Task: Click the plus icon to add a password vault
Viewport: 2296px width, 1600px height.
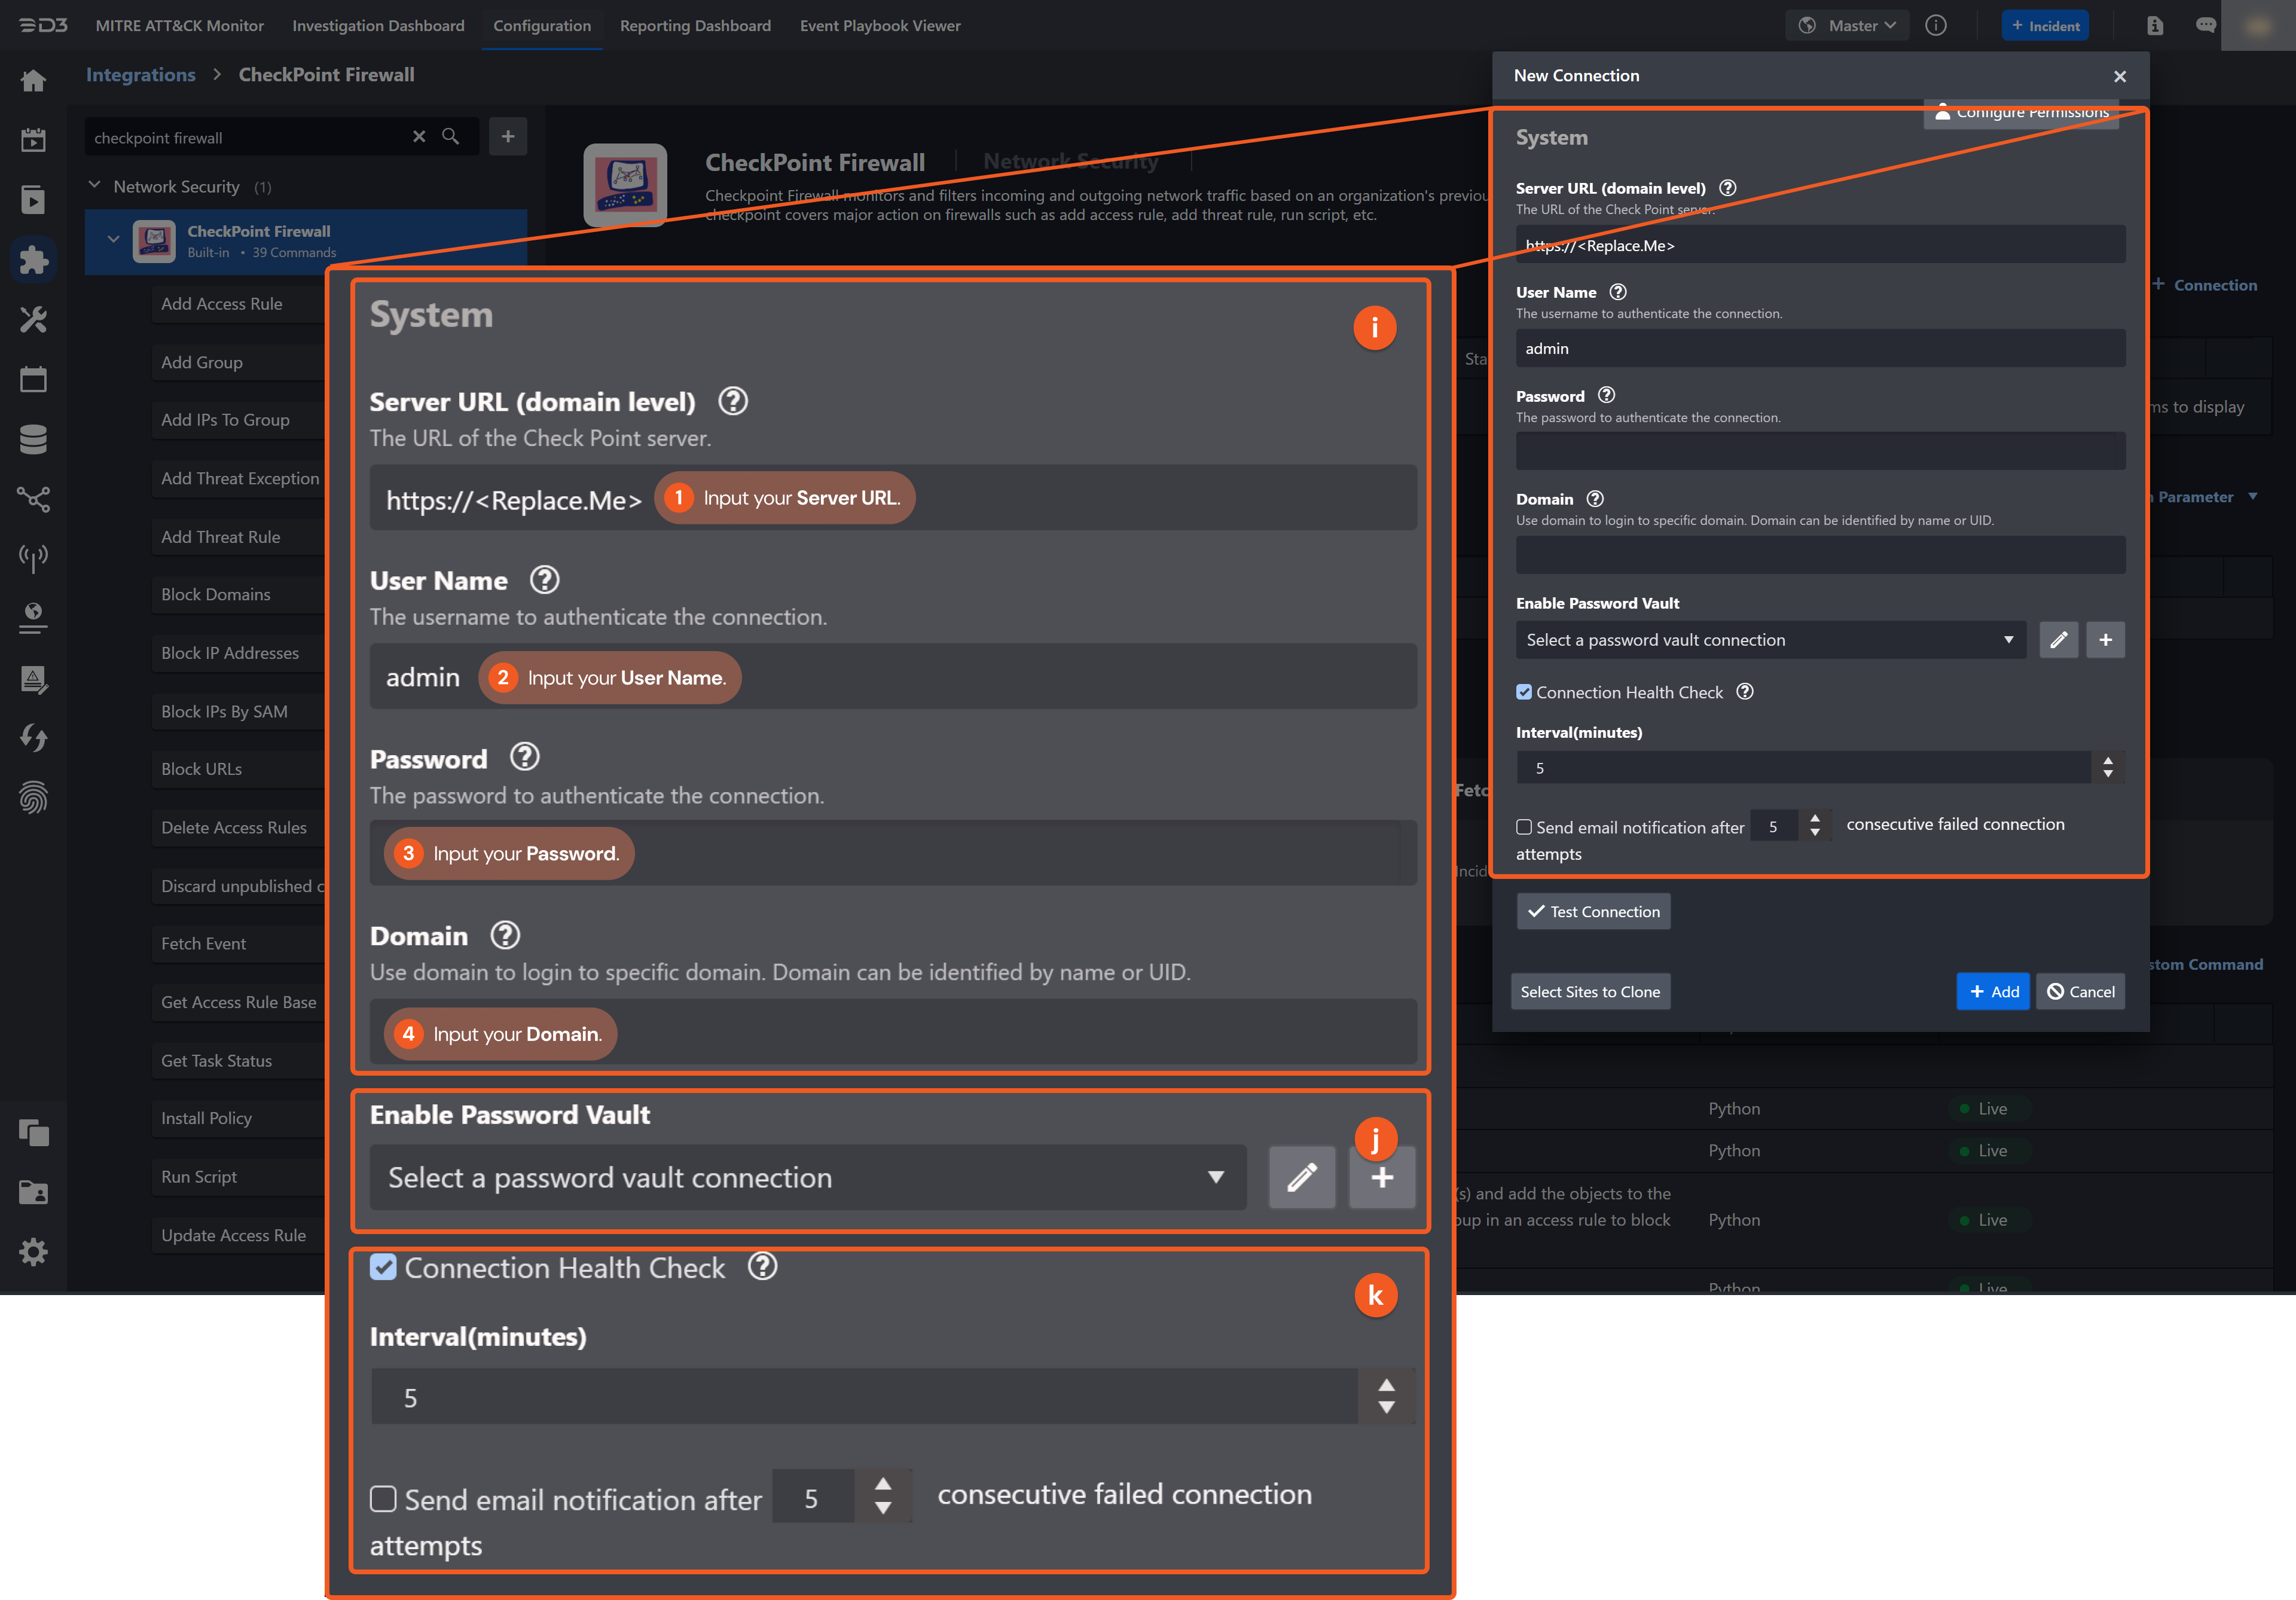Action: coord(1382,1177)
